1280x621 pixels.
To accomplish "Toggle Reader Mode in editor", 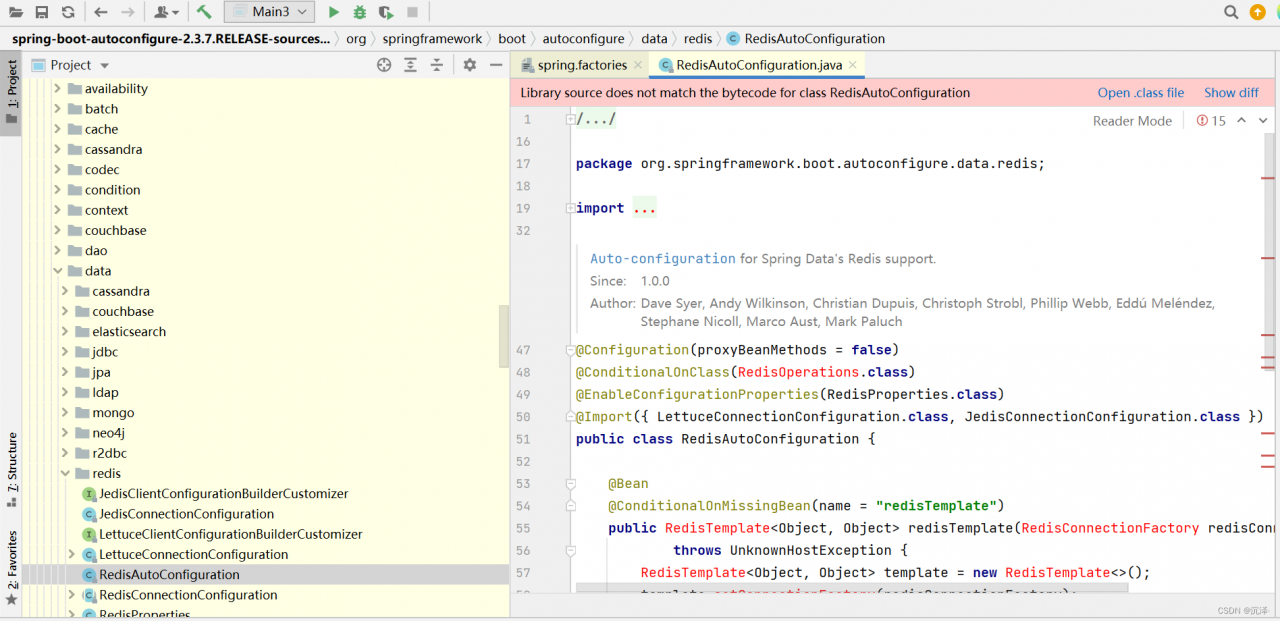I will [1132, 120].
